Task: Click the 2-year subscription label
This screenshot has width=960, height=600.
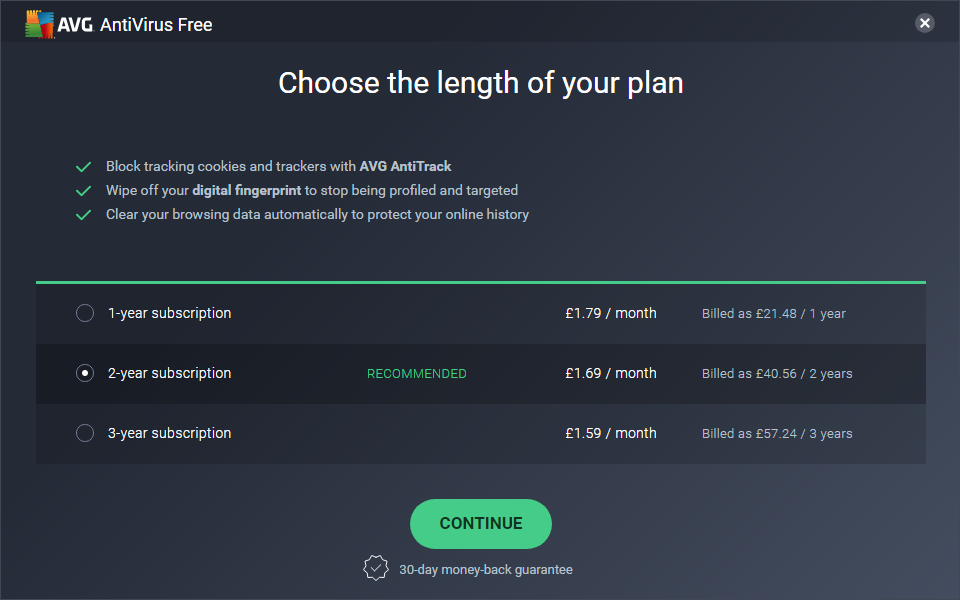Action: tap(169, 374)
